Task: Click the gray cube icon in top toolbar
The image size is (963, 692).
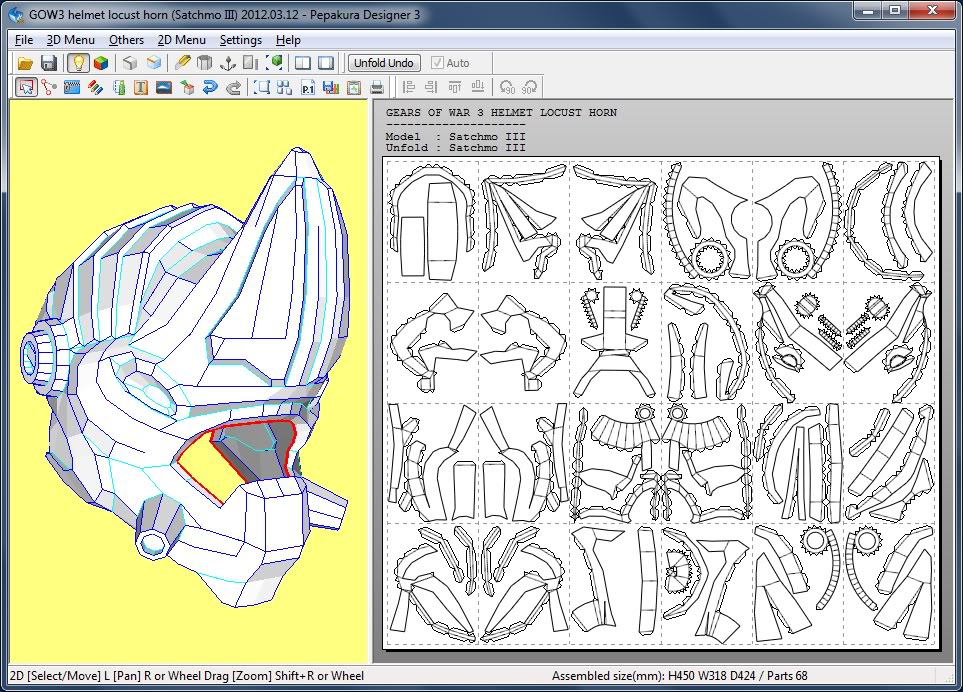Action: (x=130, y=63)
